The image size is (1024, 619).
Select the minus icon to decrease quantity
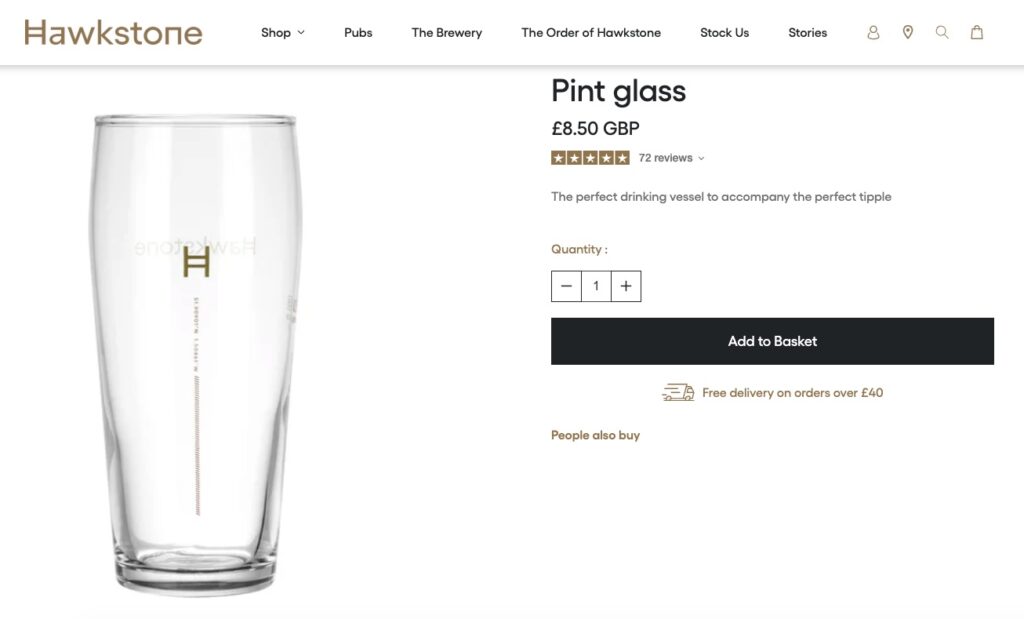pyautogui.click(x=566, y=285)
